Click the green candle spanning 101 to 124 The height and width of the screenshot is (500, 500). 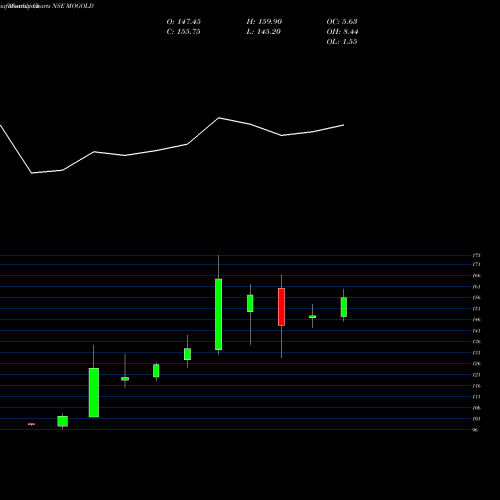point(94,393)
